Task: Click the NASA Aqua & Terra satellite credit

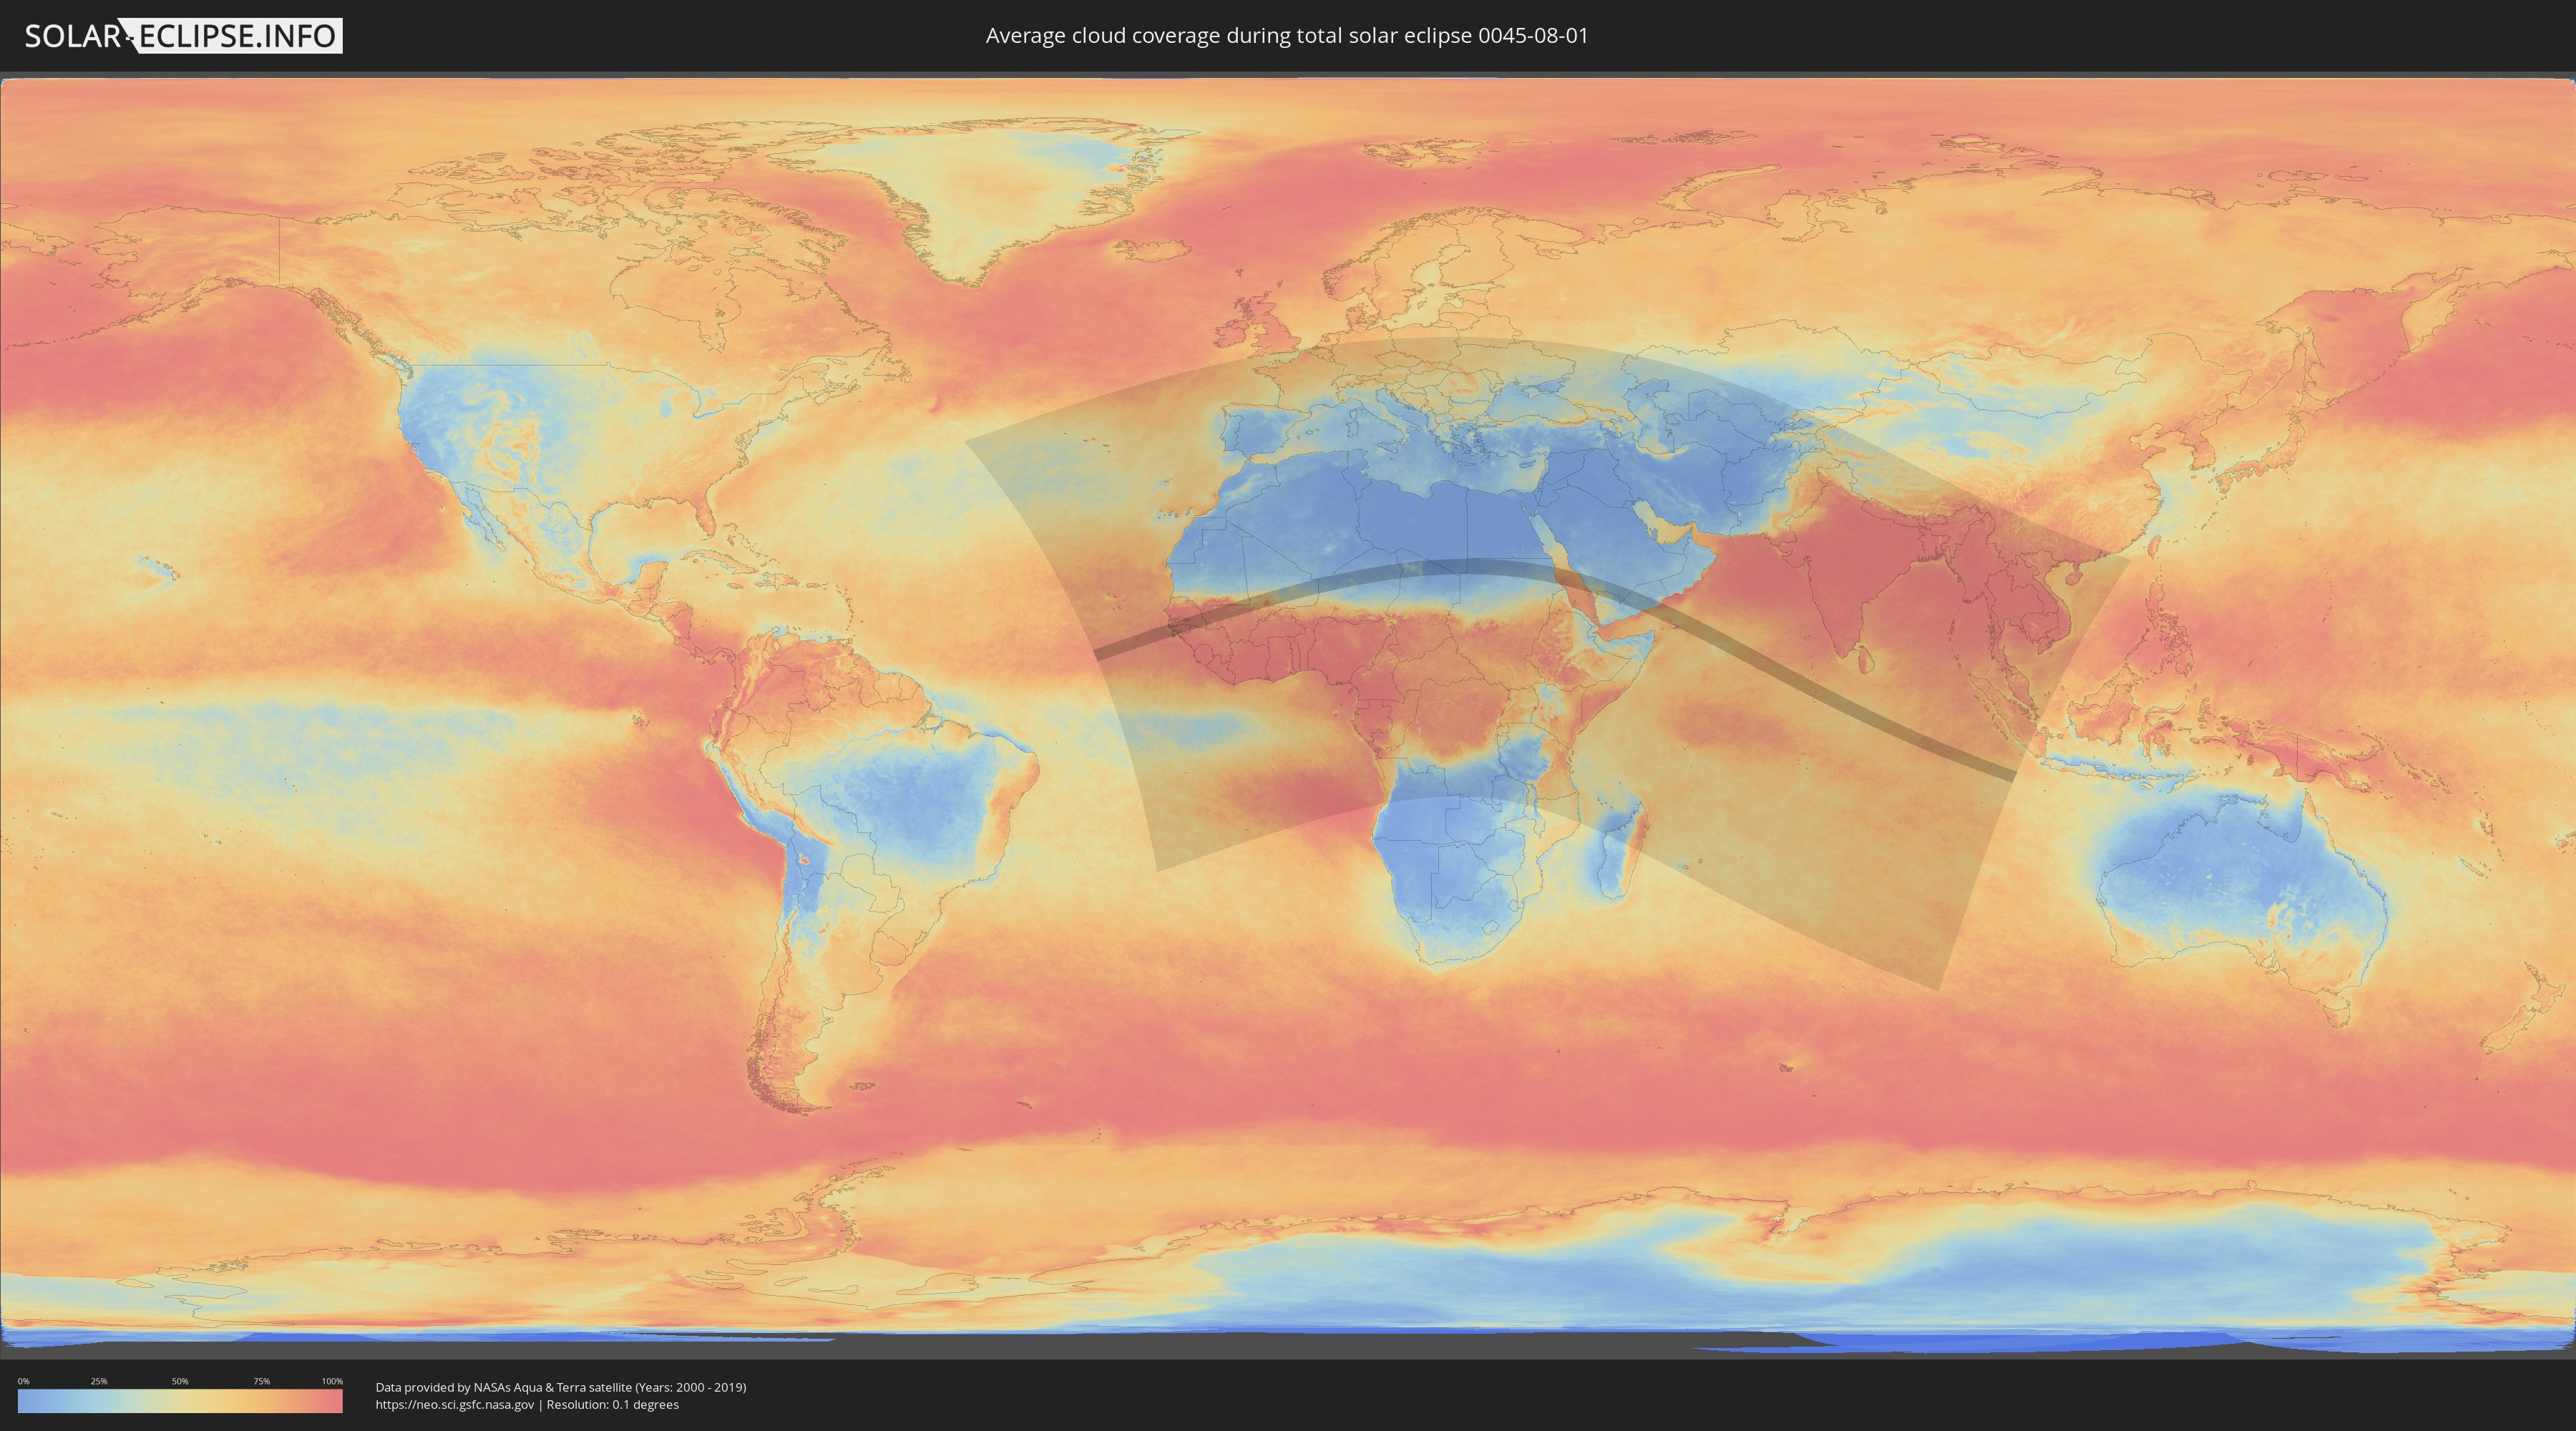Action: pos(560,1387)
